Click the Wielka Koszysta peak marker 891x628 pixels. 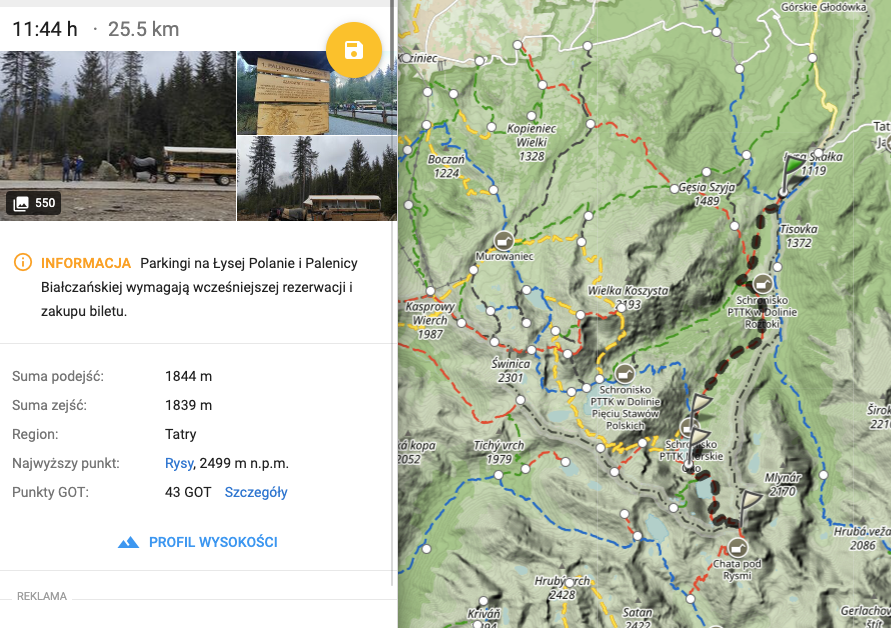[621, 307]
